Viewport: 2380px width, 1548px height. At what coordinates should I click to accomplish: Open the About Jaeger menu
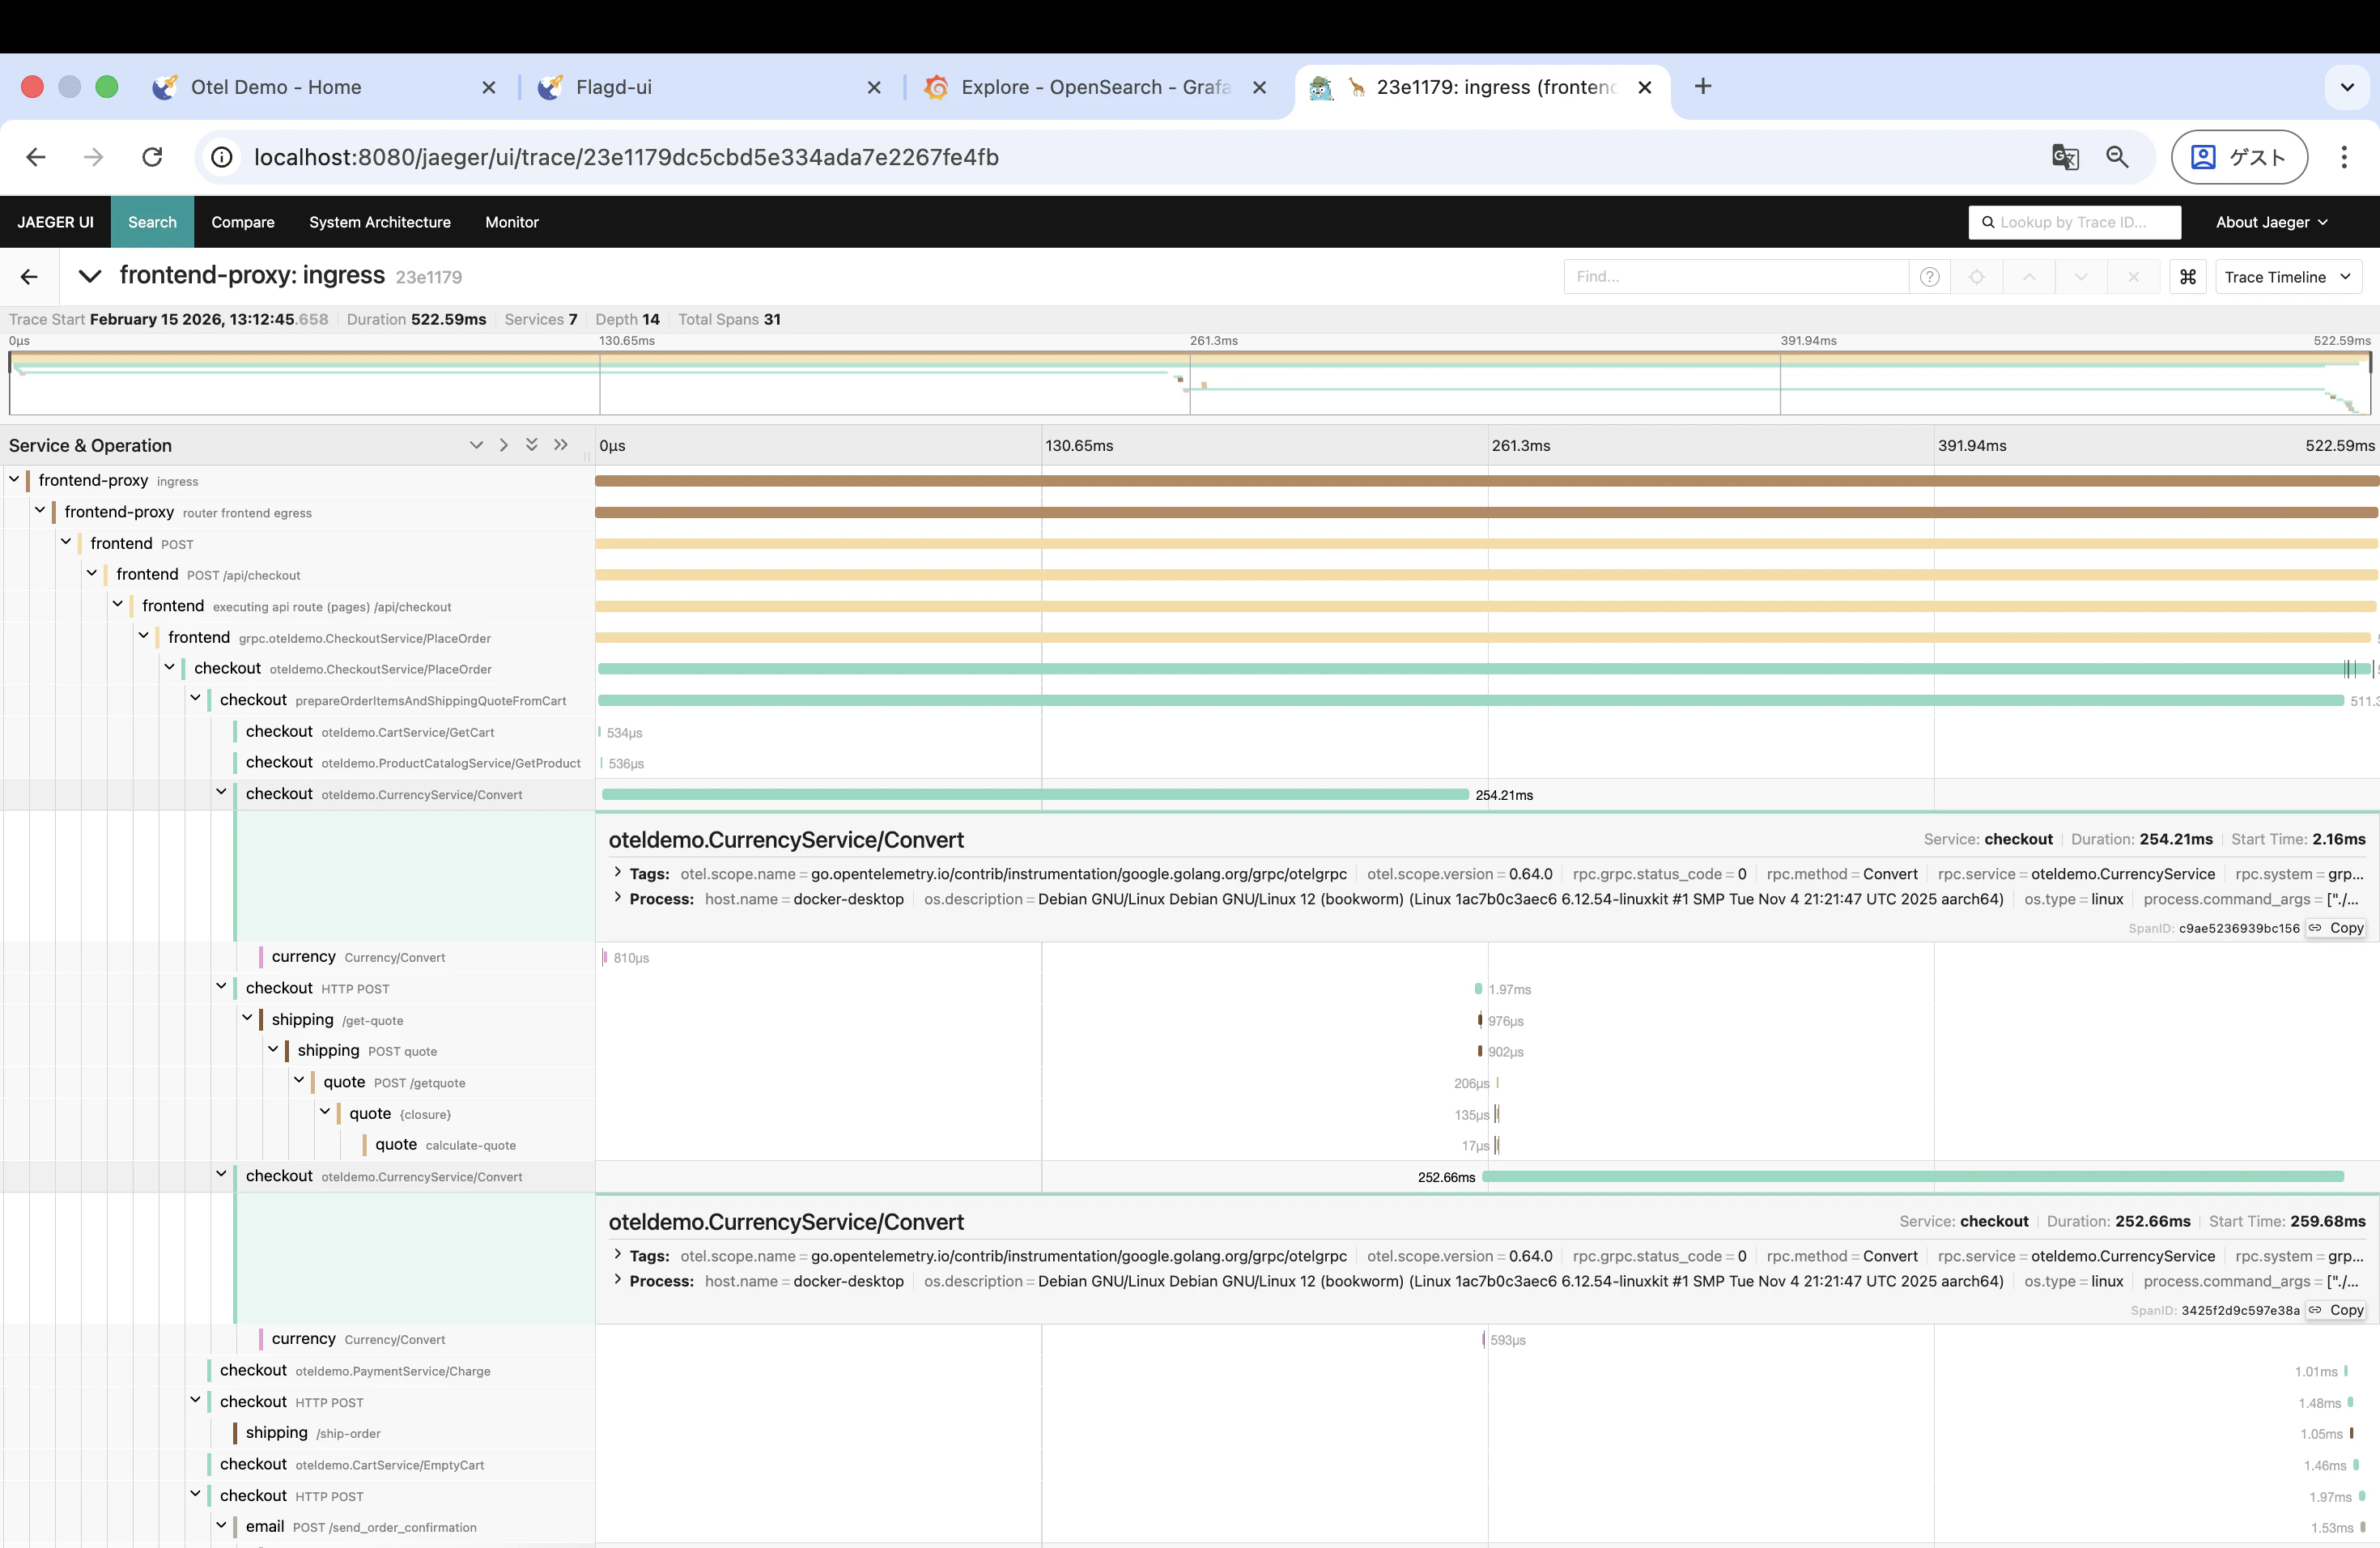[2270, 222]
